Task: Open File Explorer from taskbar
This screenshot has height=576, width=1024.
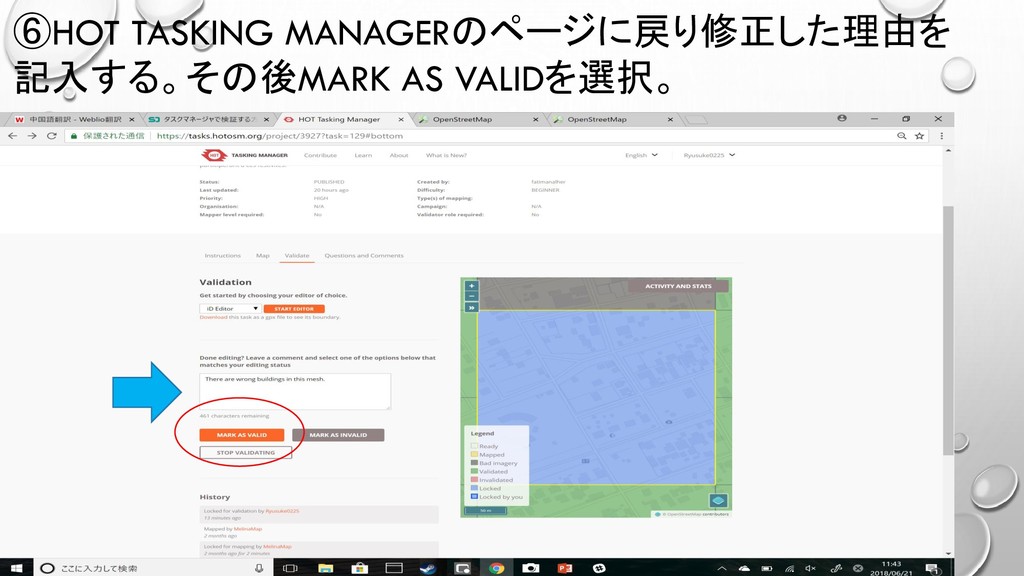Action: [x=325, y=568]
